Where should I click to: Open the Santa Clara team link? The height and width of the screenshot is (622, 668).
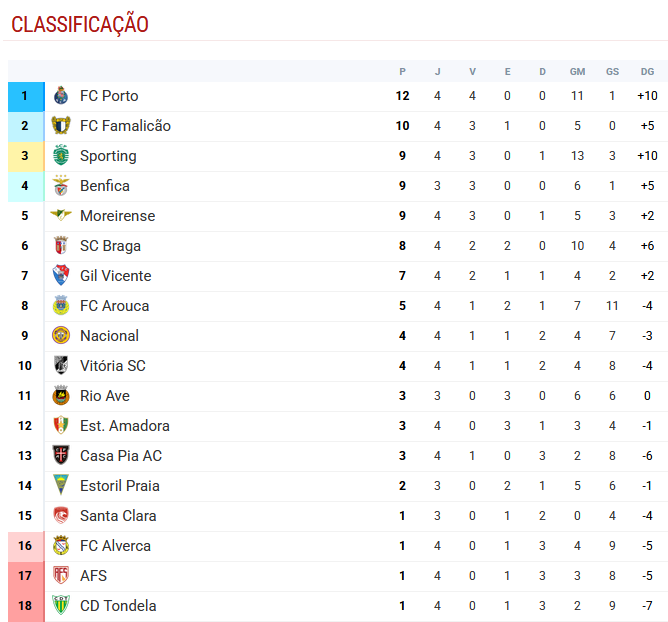point(118,515)
